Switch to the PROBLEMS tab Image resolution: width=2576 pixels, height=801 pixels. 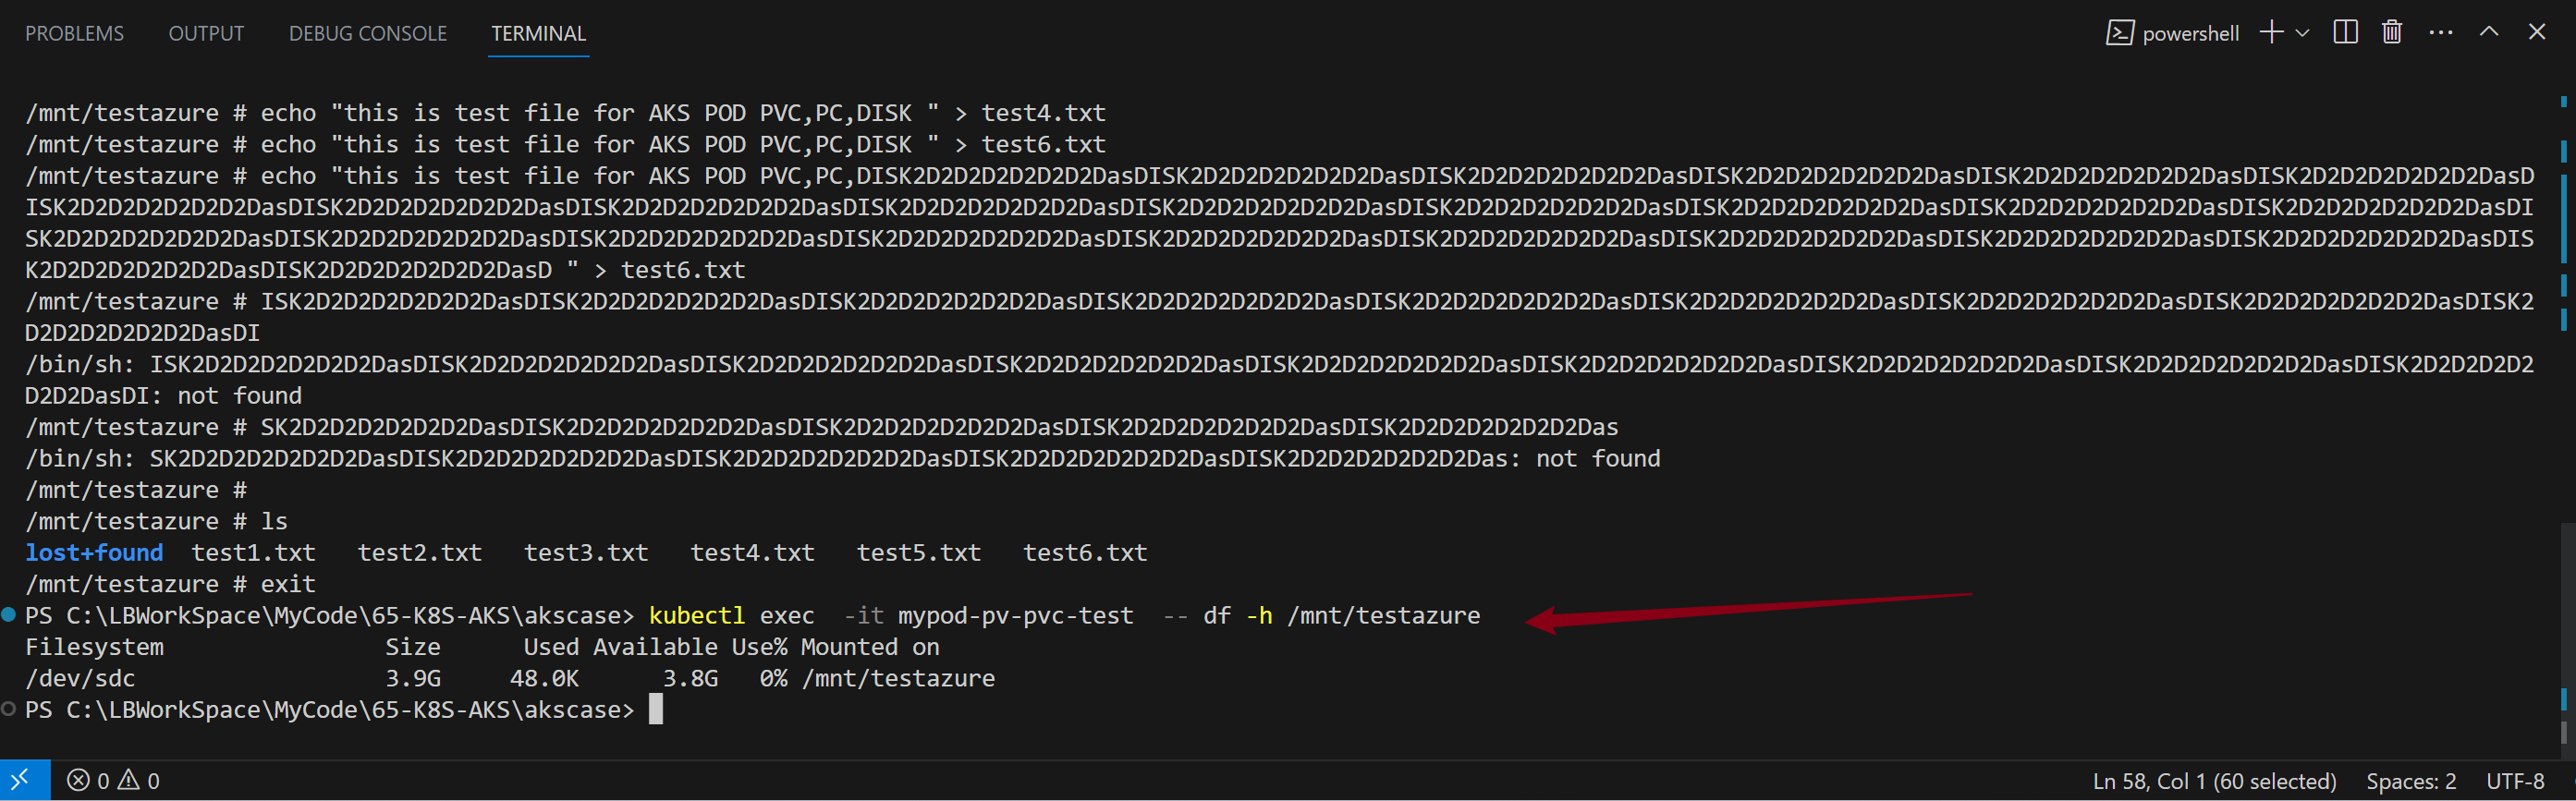point(74,34)
